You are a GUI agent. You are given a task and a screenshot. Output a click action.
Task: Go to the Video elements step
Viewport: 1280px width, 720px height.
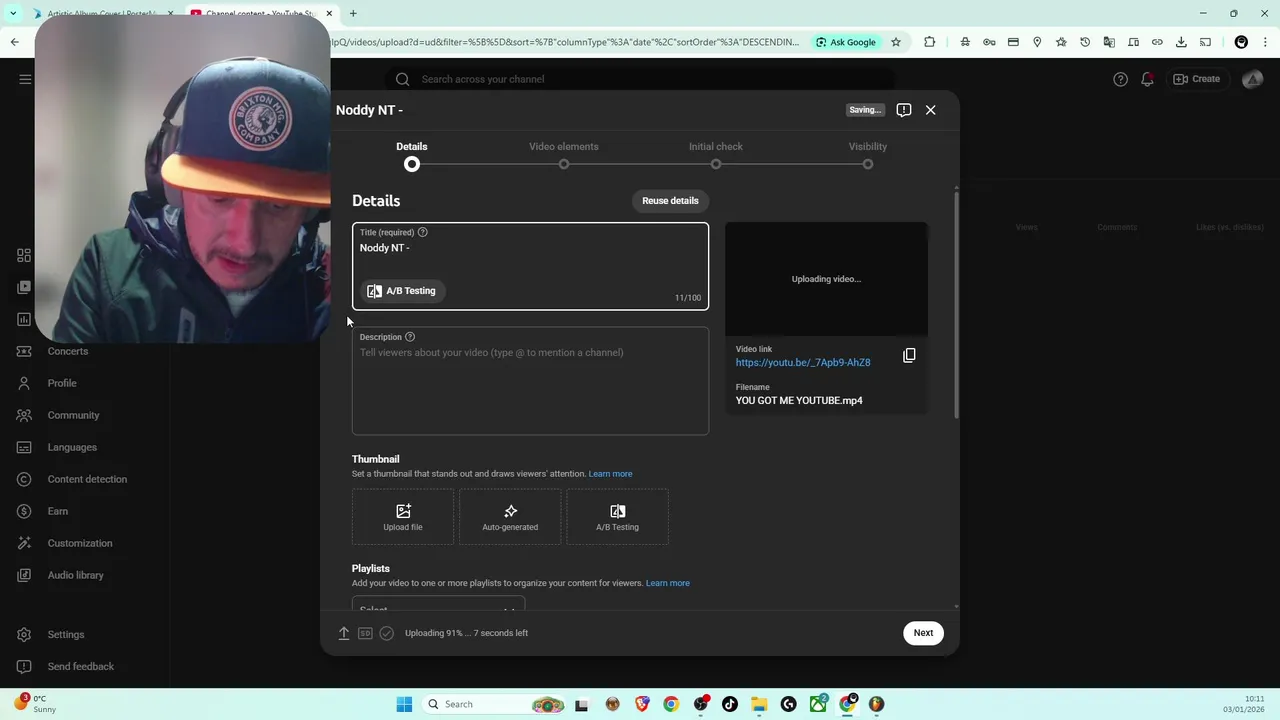(x=564, y=154)
